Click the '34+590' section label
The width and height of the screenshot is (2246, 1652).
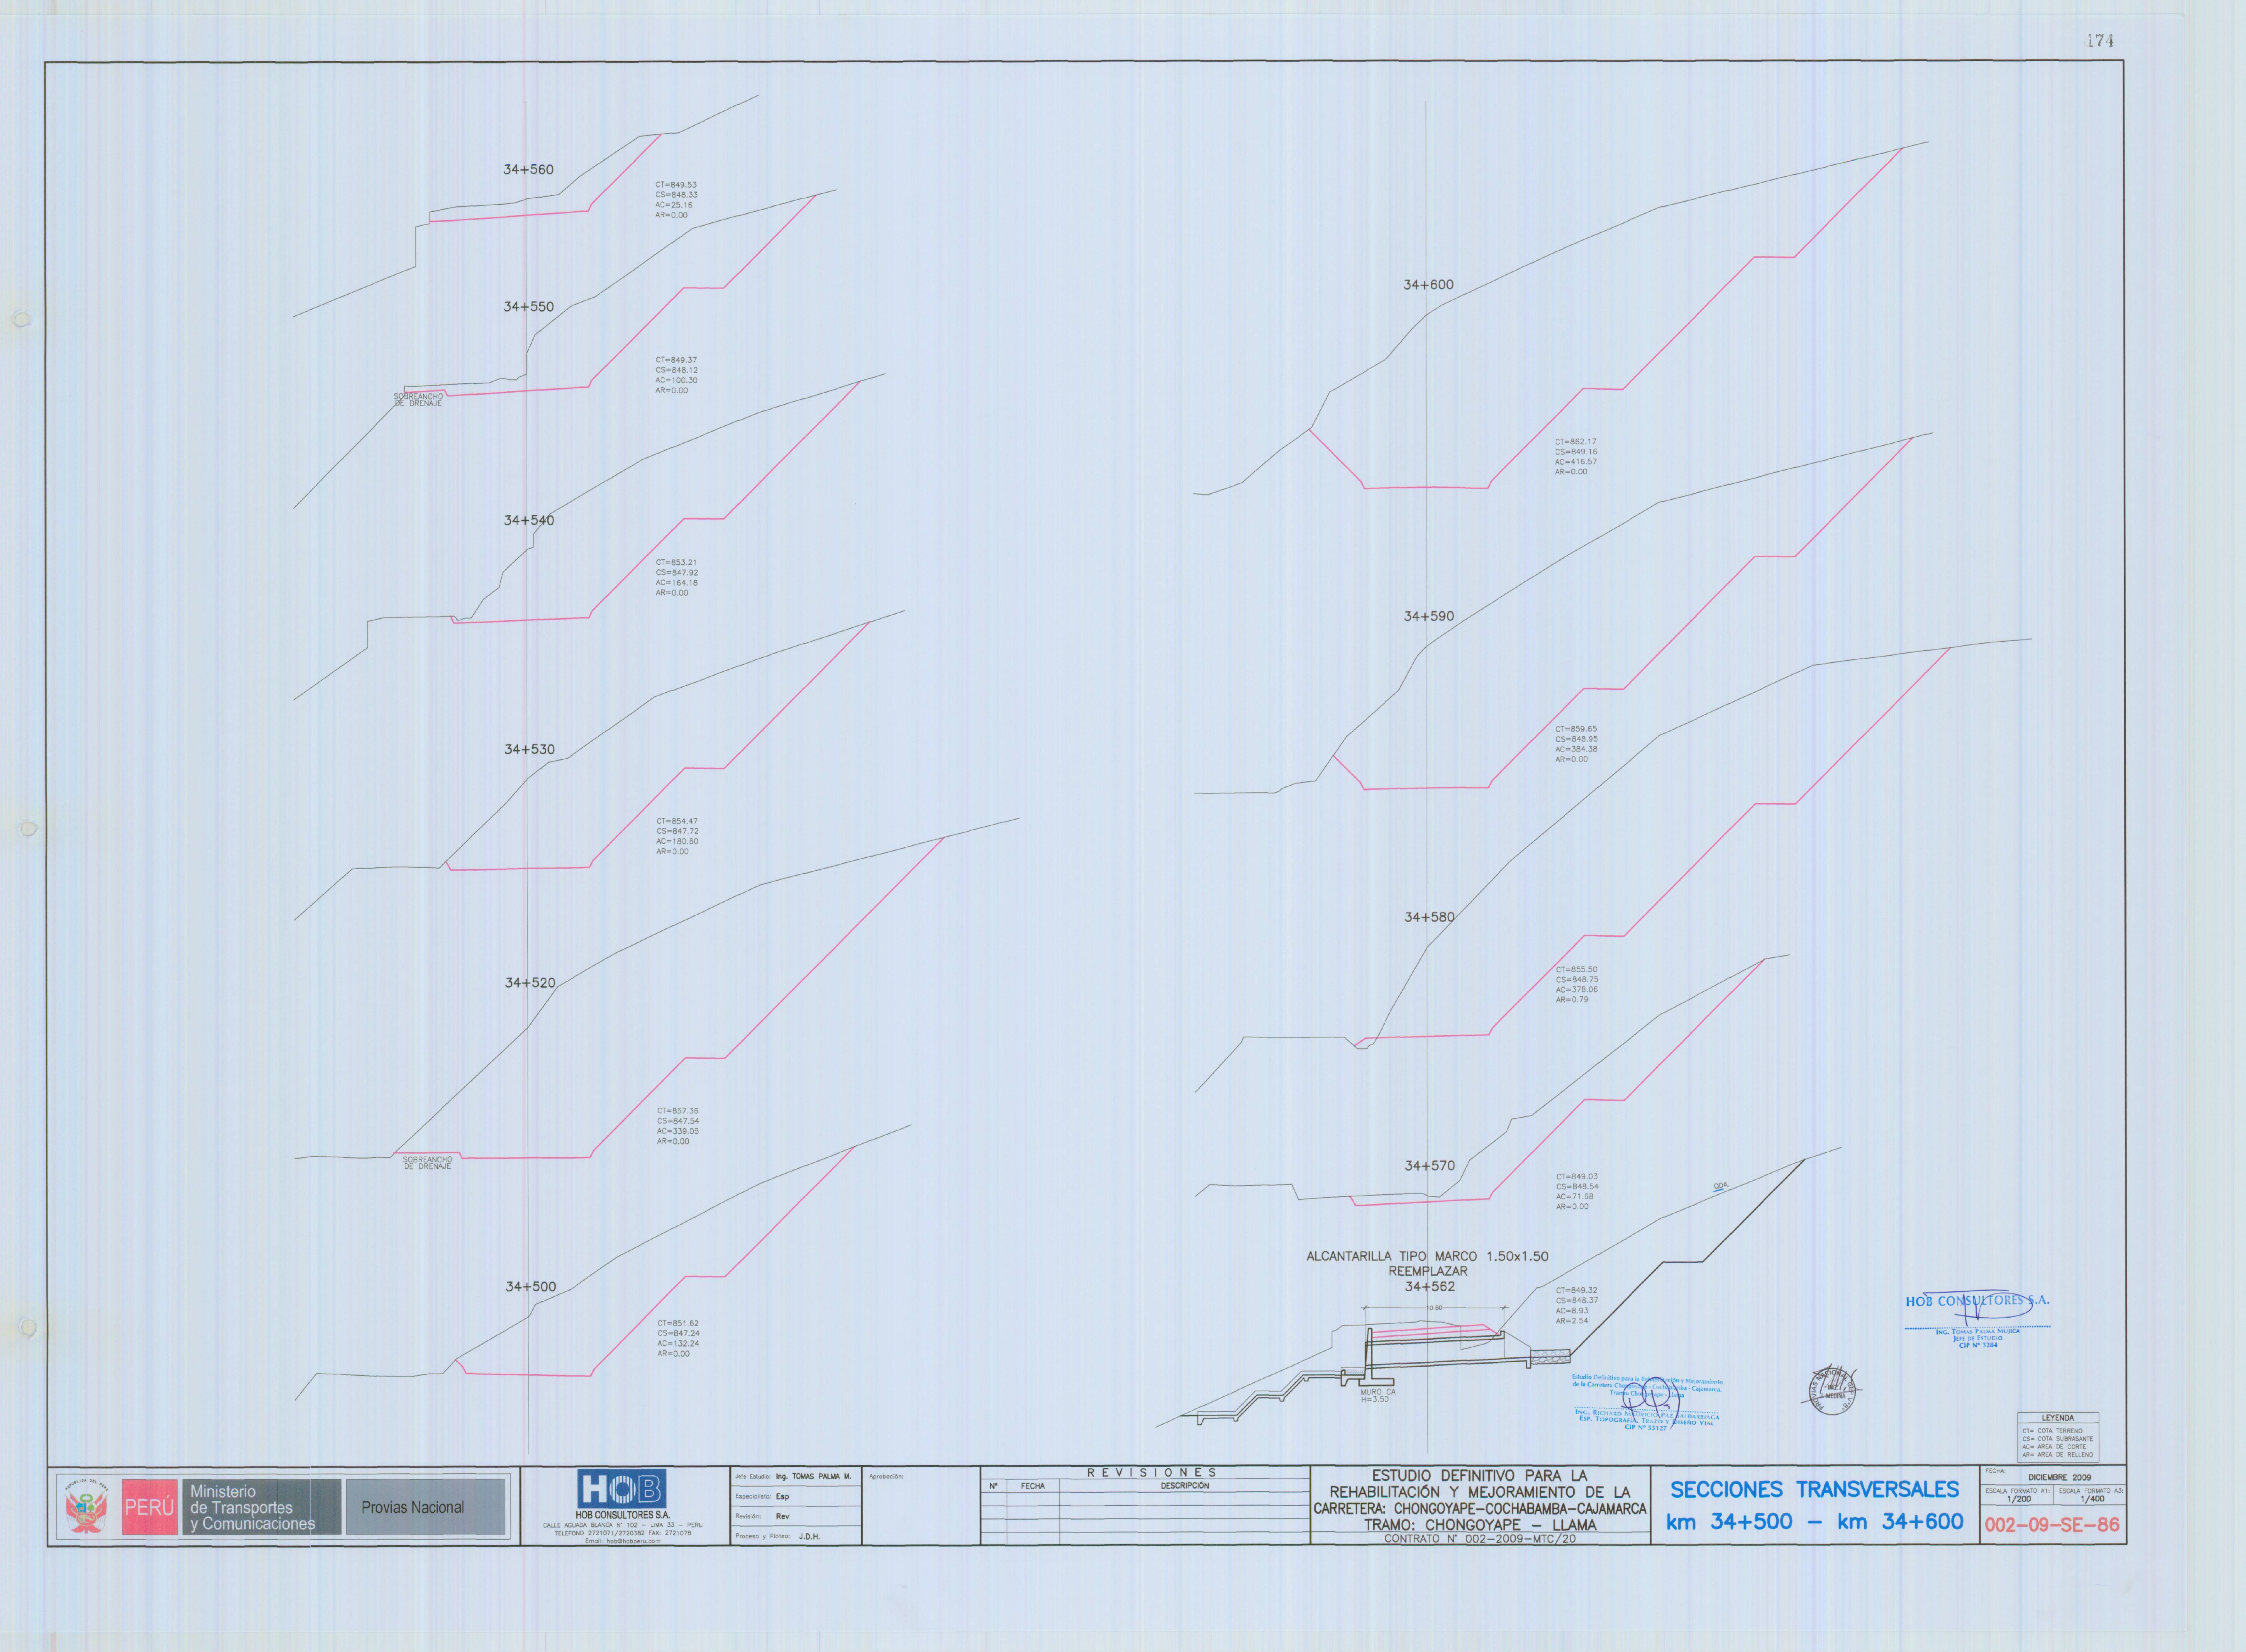(x=1429, y=616)
